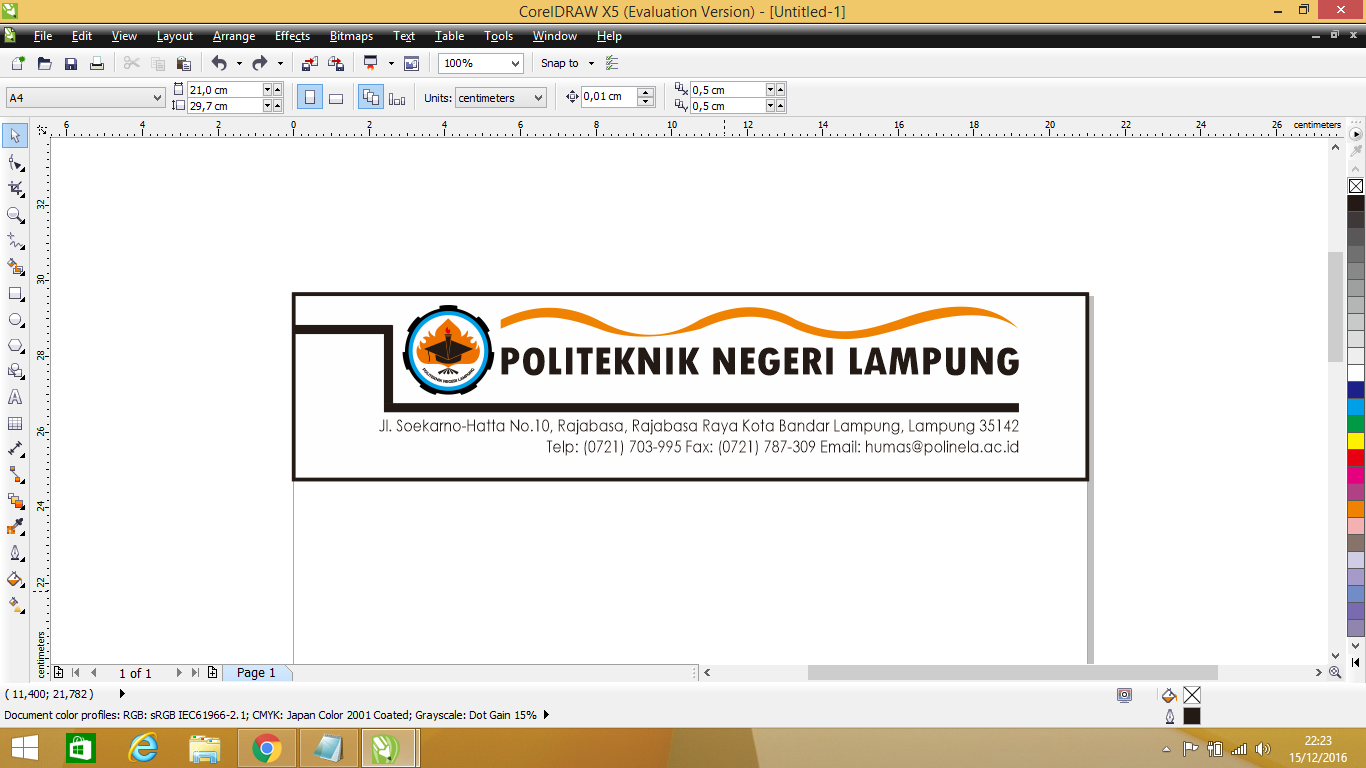Apply the red palette swatch
The image size is (1366, 768).
click(x=1356, y=457)
